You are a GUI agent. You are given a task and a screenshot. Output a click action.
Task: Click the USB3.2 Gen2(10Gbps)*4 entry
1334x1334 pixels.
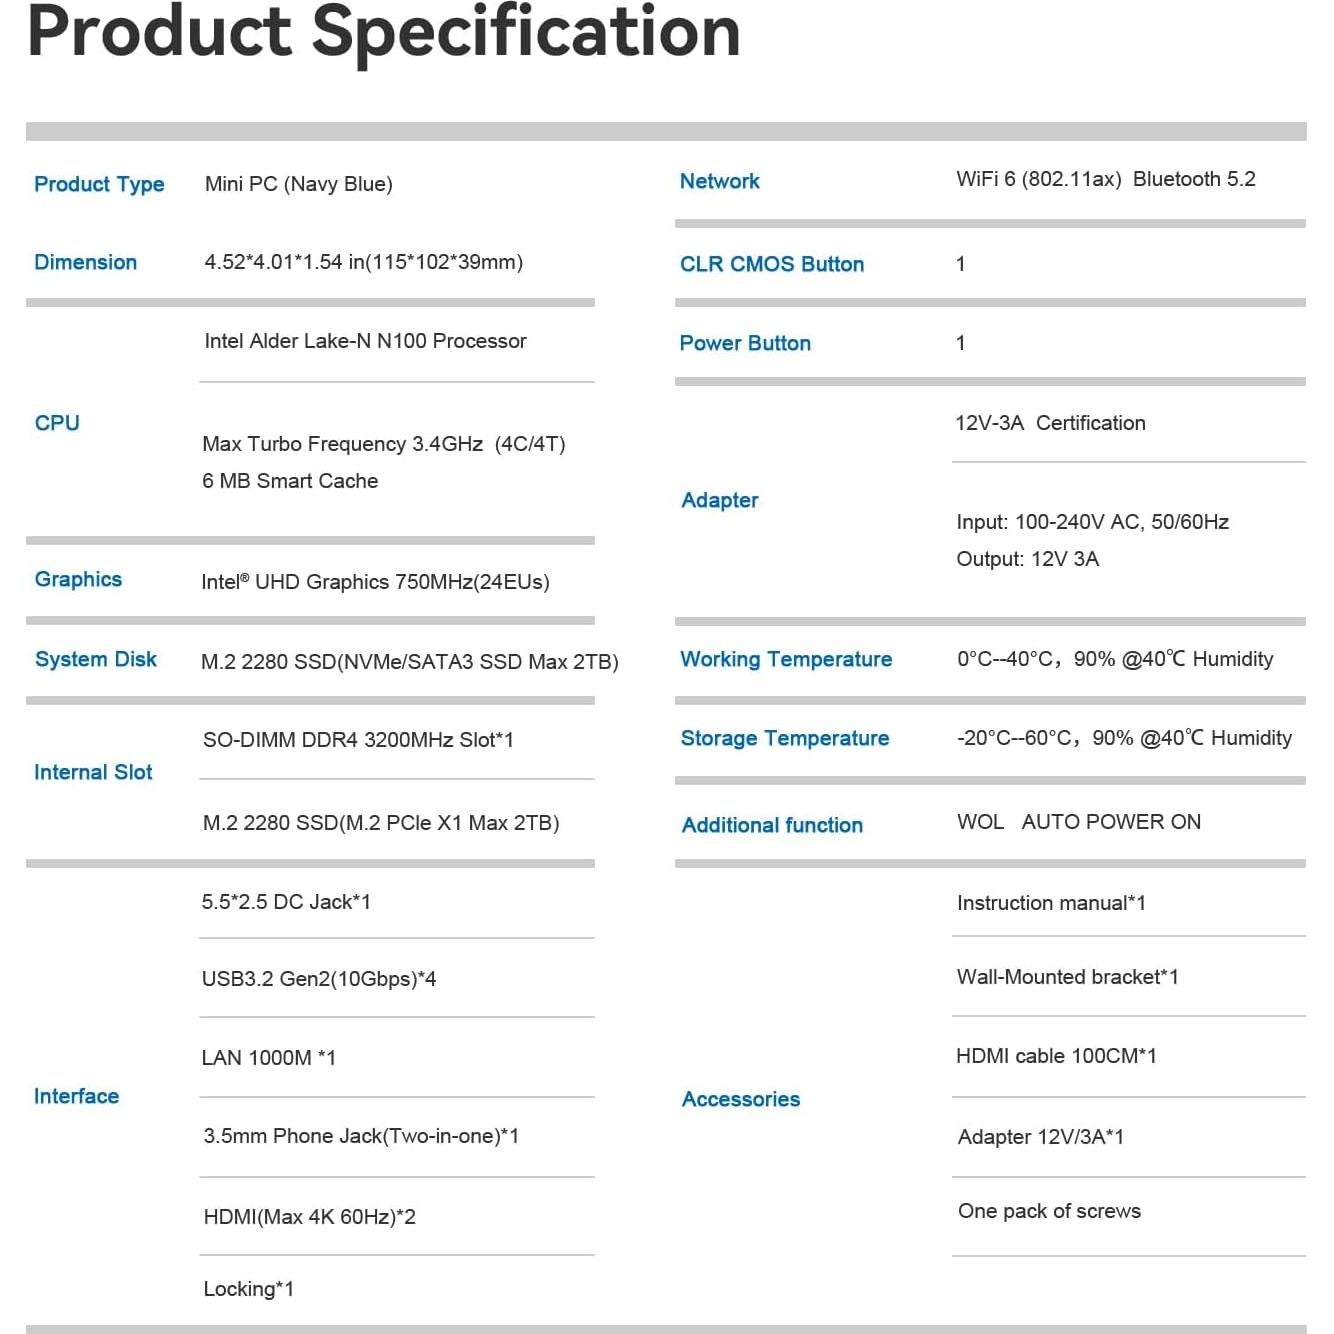(319, 979)
